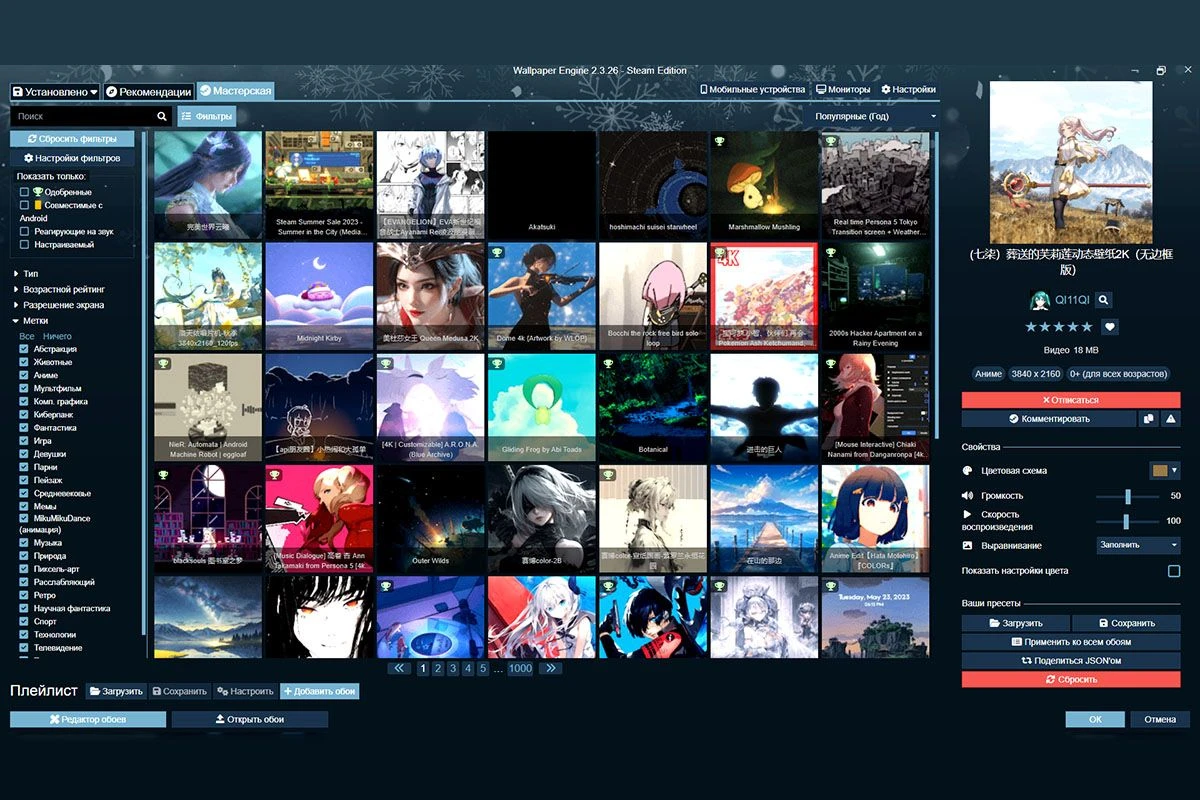The image size is (1200, 800).
Task: Click Настройки фильтров gear button
Action: click(x=72, y=158)
